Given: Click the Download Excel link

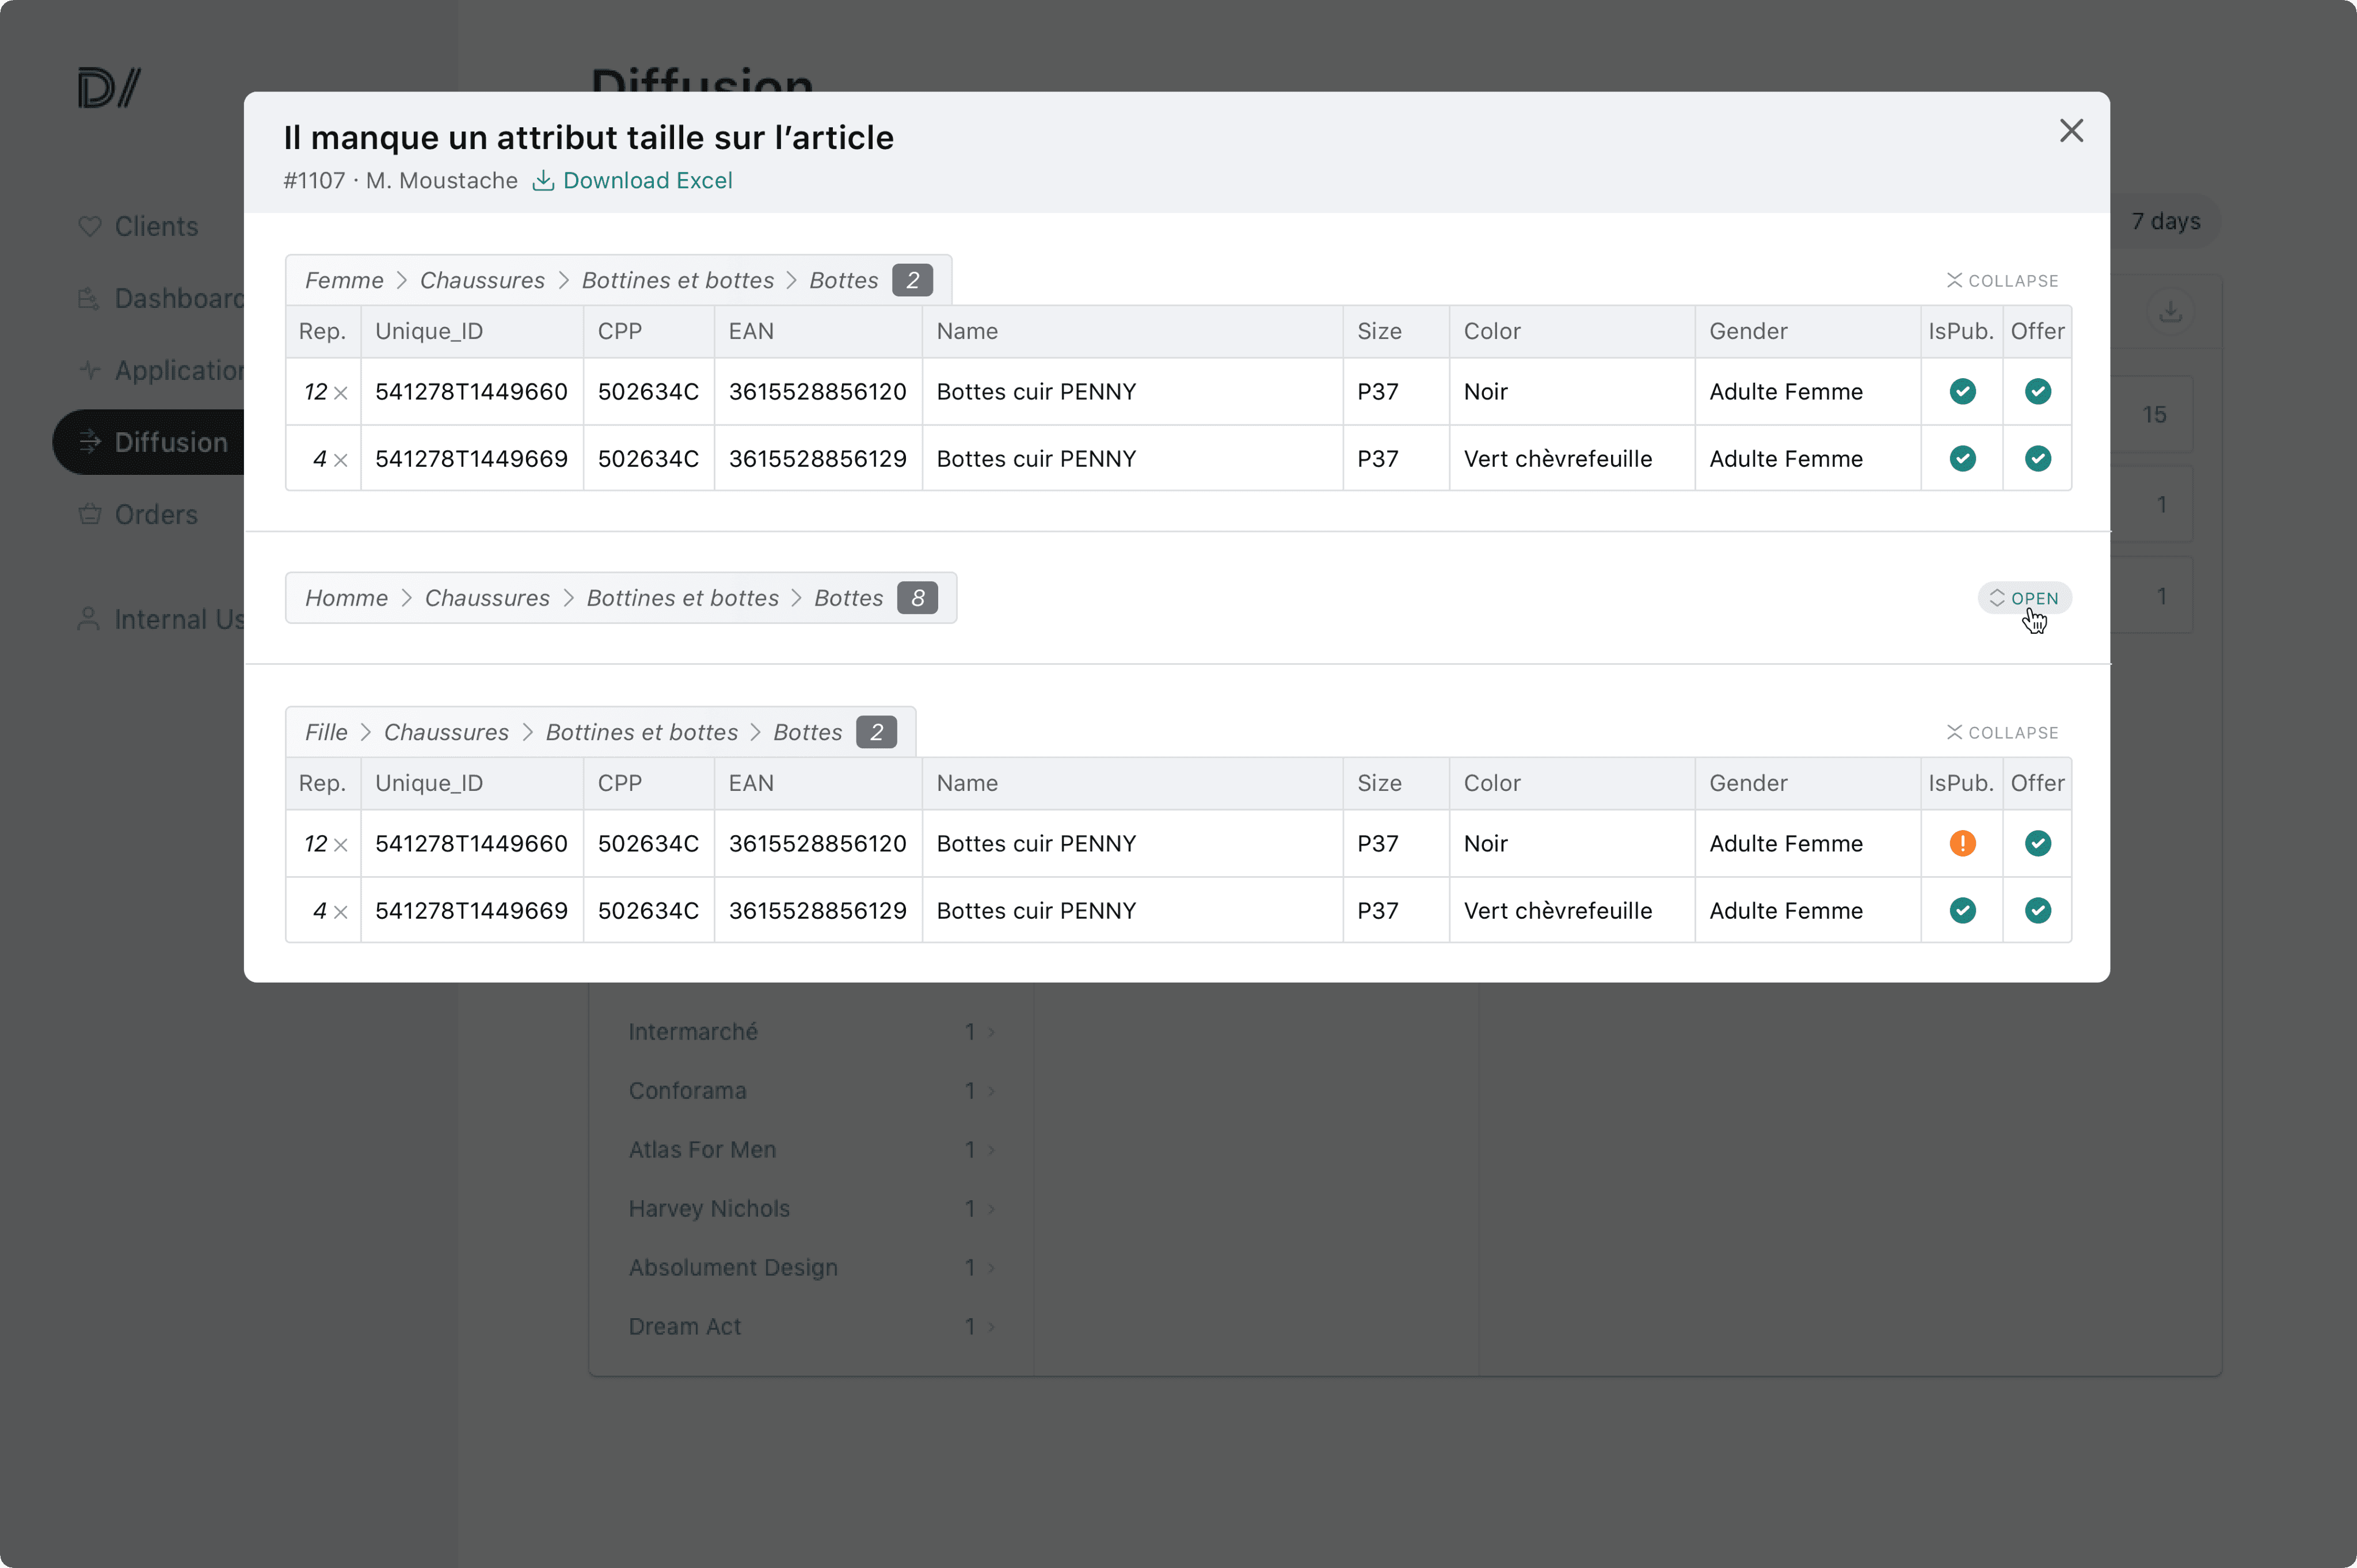Looking at the screenshot, I should (633, 180).
